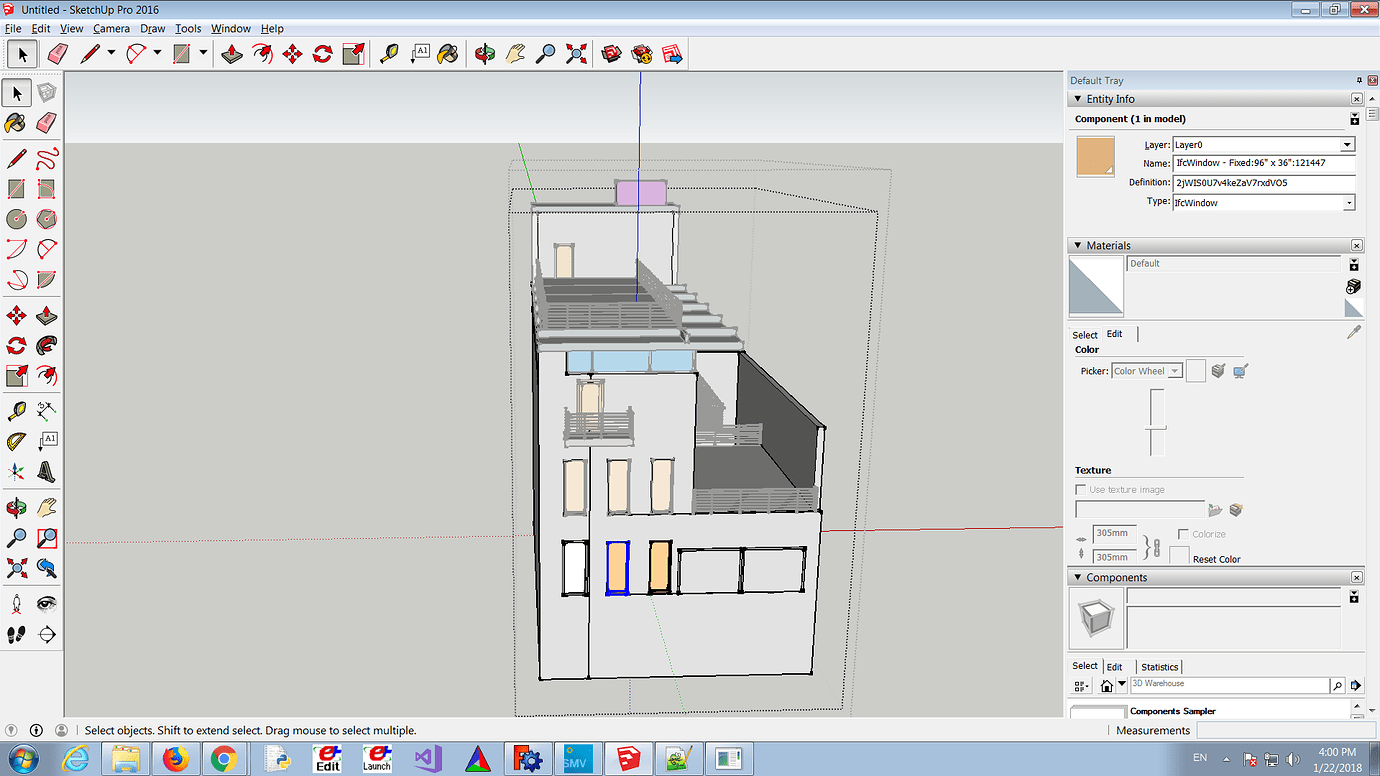
Task: Open the Camera menu
Action: [x=111, y=28]
